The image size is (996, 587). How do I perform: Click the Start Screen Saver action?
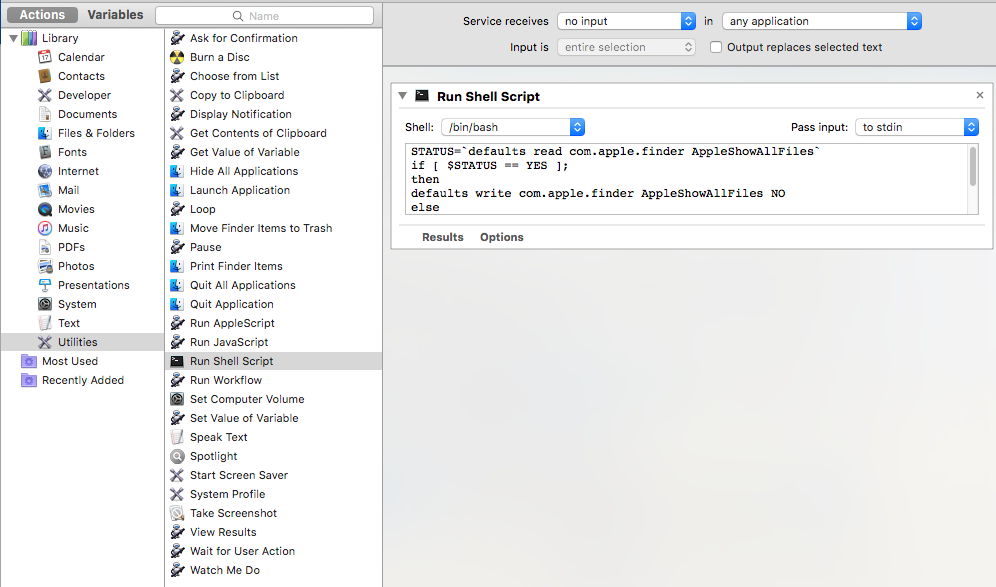click(x=238, y=474)
